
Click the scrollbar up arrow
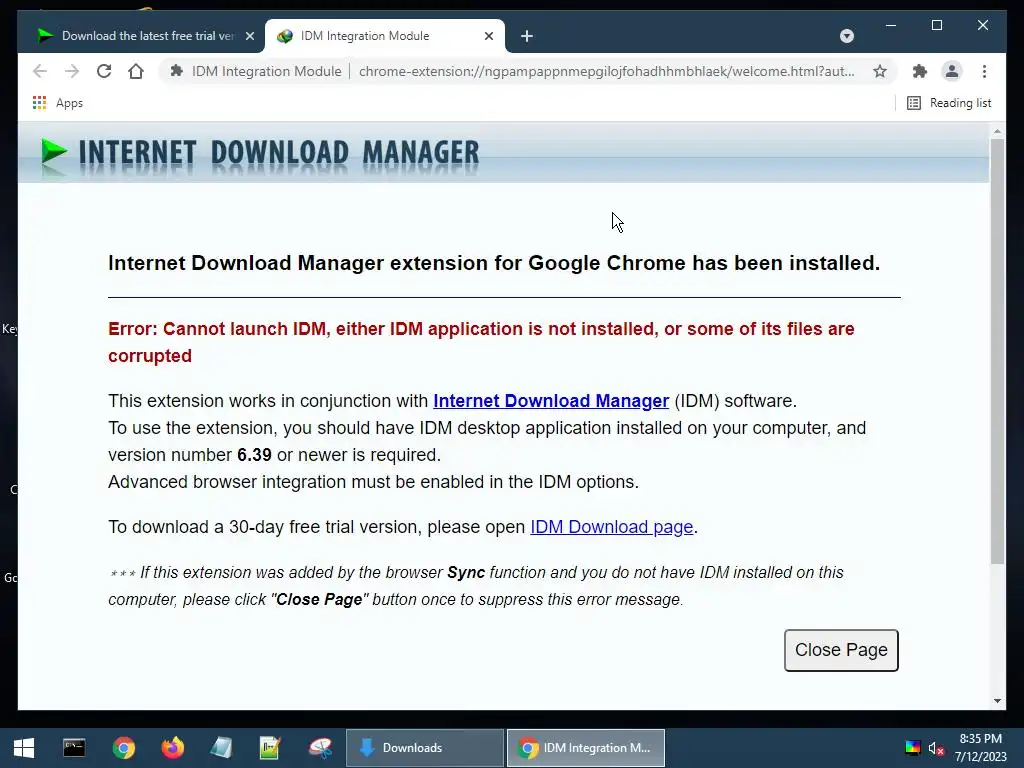pos(997,131)
